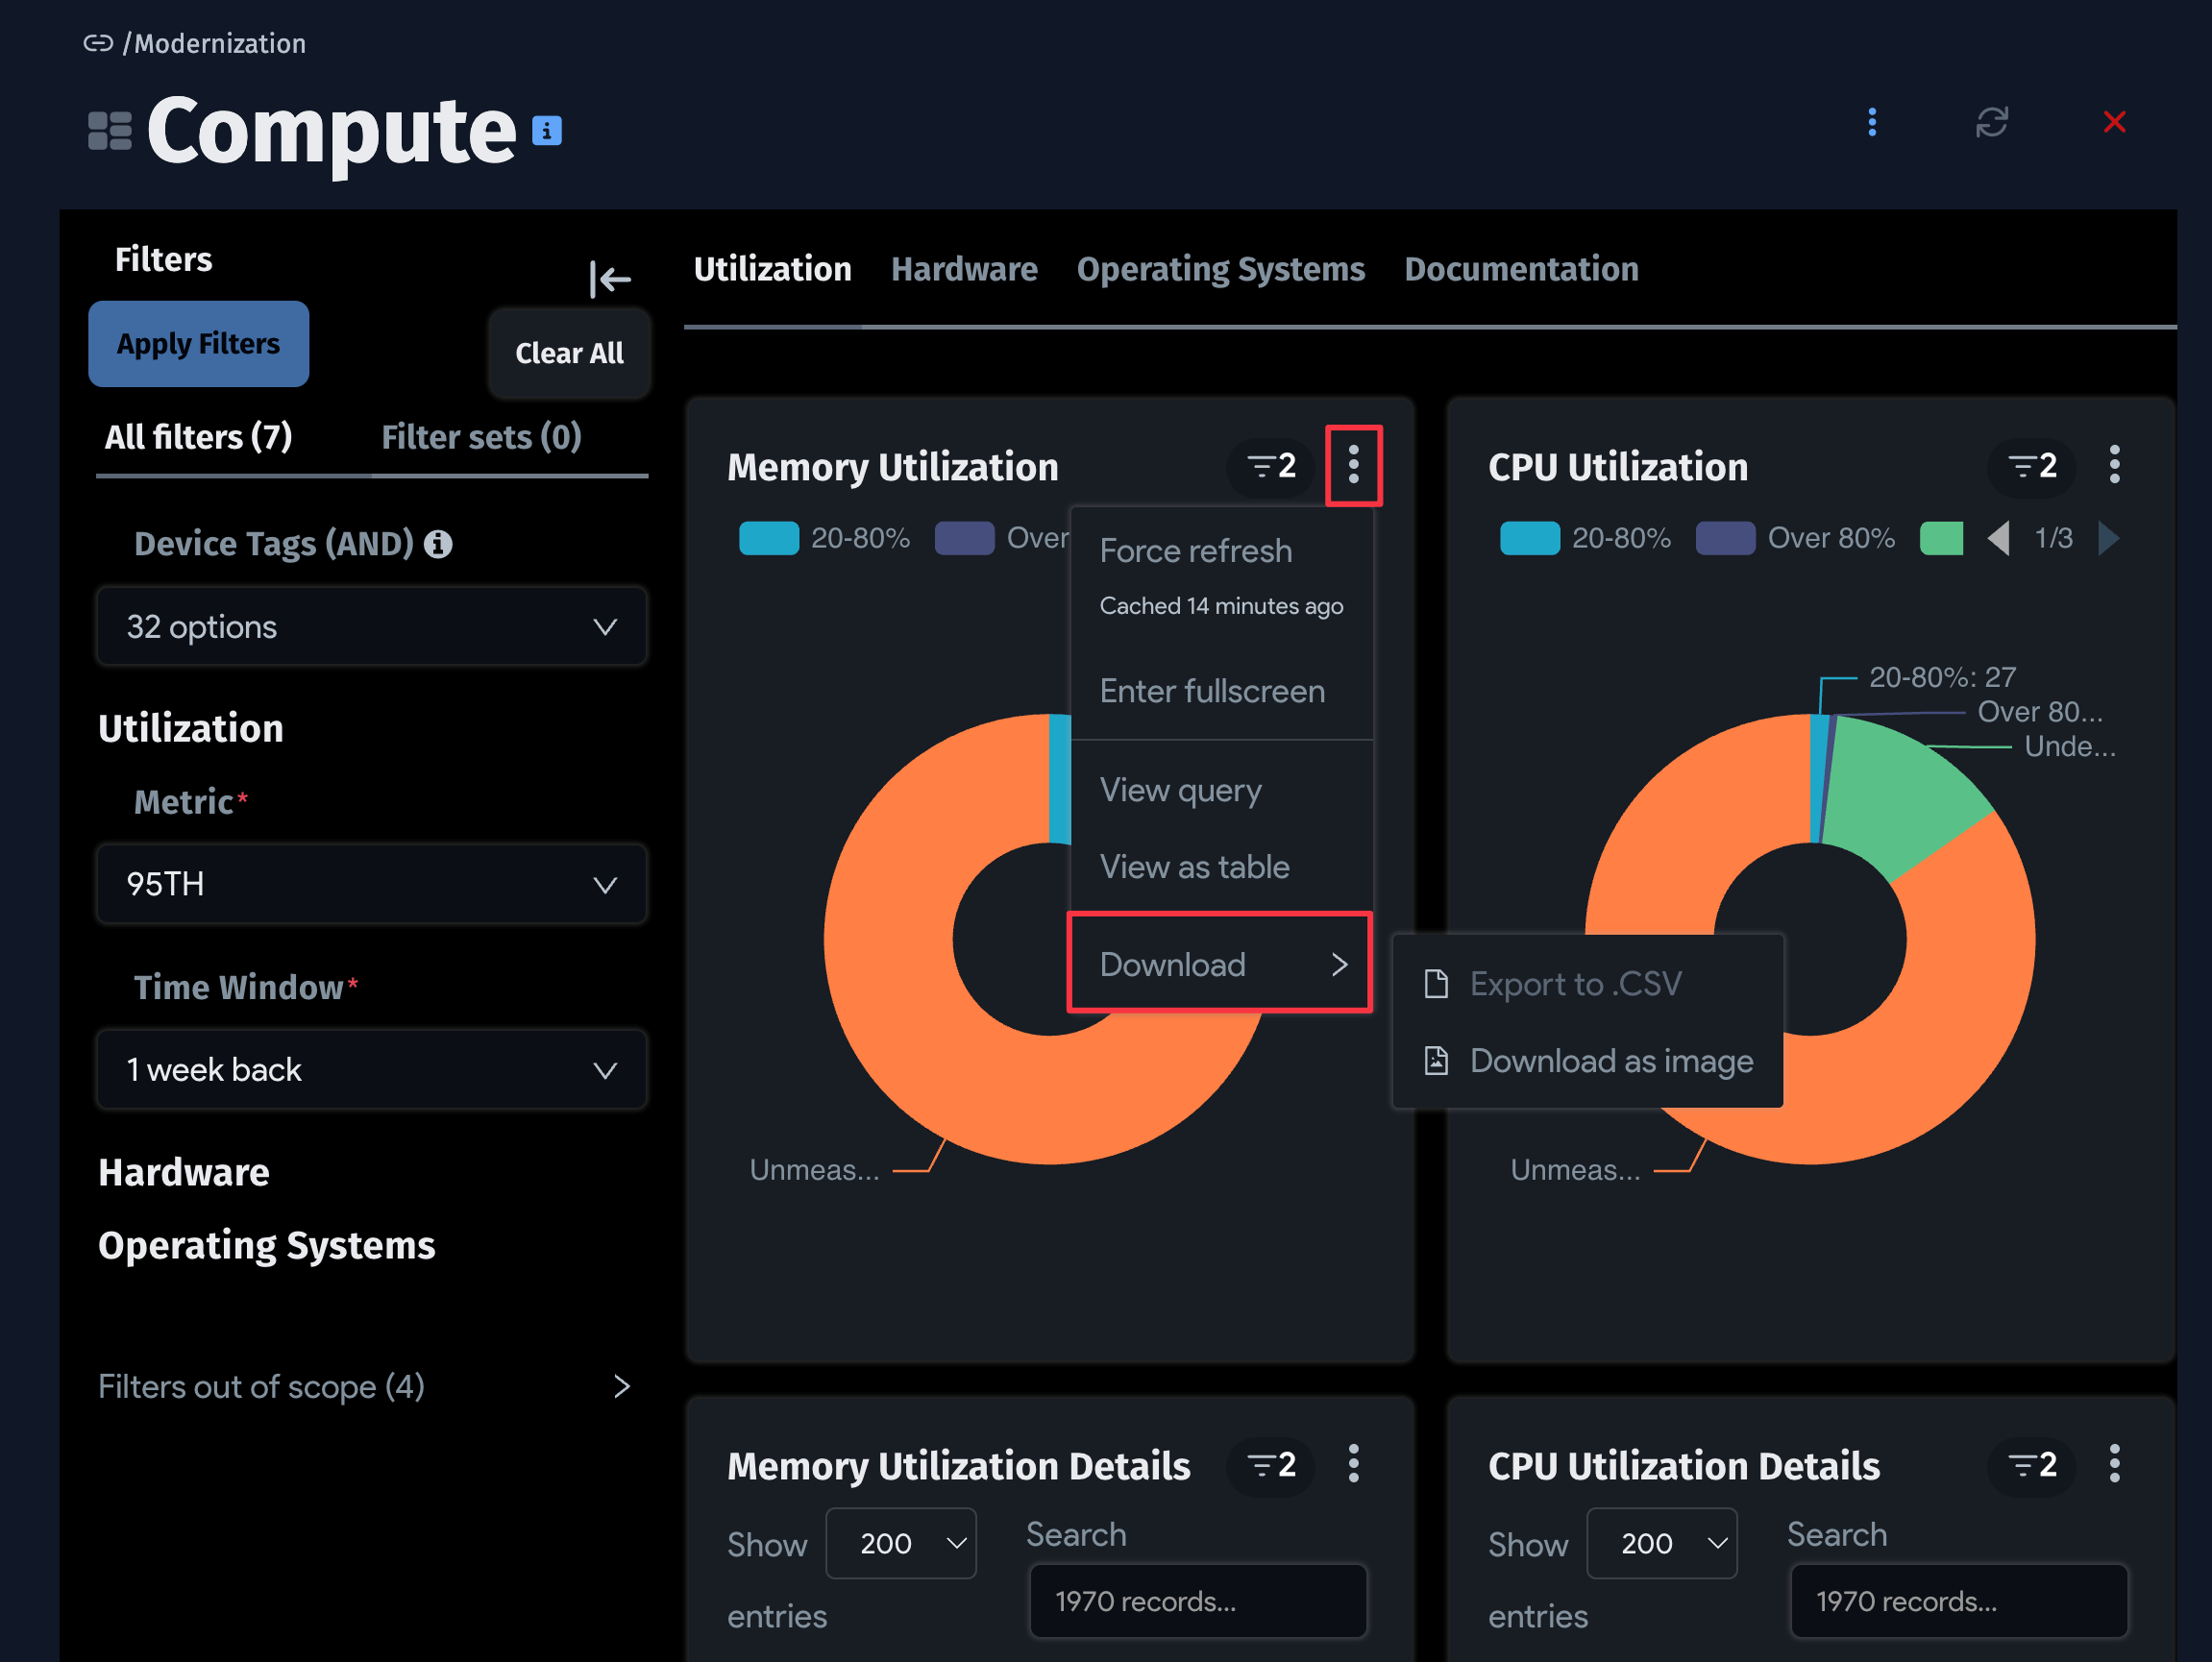Choose Force refresh from the menu
2212x1662 pixels.
pos(1196,550)
